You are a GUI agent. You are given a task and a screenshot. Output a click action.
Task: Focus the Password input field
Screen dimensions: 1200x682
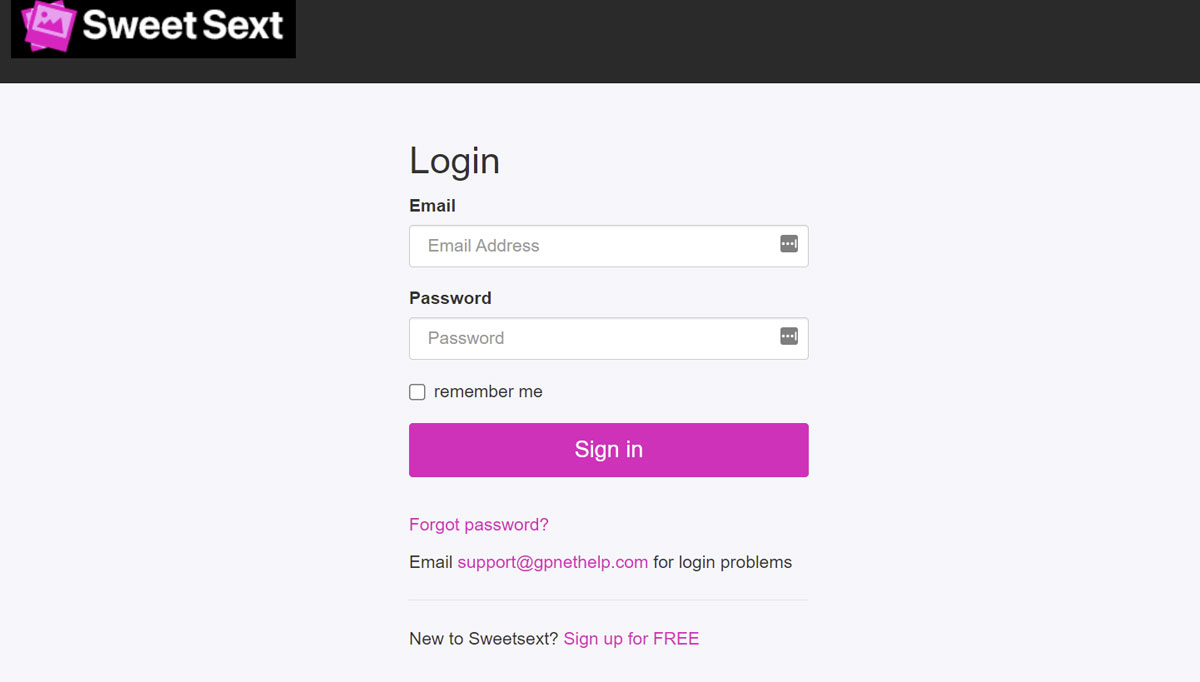[590, 338]
